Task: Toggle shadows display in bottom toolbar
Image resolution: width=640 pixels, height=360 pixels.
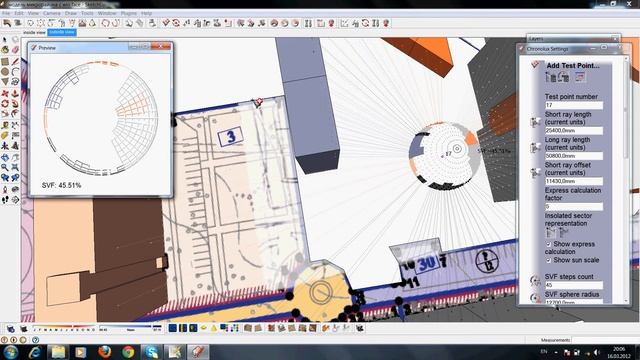Action: tap(24, 329)
